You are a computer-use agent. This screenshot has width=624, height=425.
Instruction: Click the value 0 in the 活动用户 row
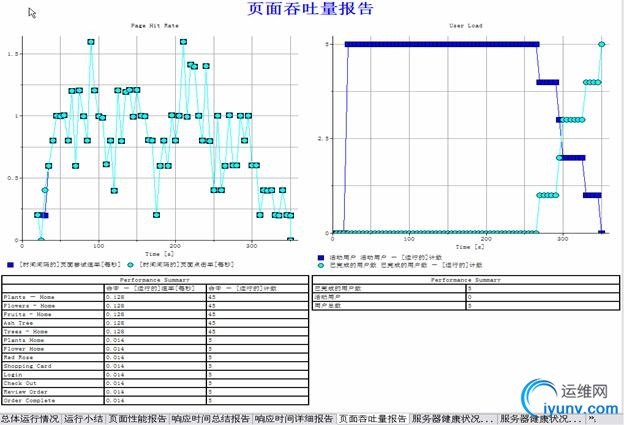click(470, 297)
